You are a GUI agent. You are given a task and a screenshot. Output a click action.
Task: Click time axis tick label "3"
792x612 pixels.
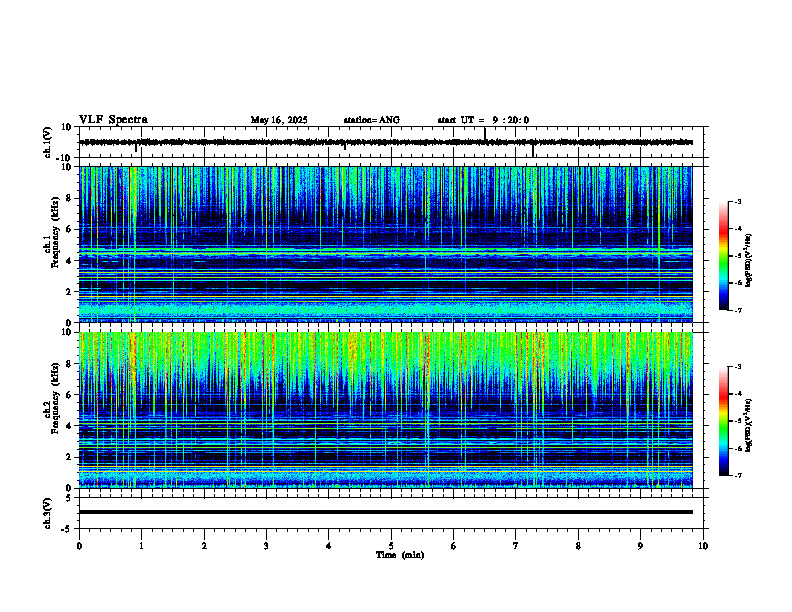coord(266,546)
